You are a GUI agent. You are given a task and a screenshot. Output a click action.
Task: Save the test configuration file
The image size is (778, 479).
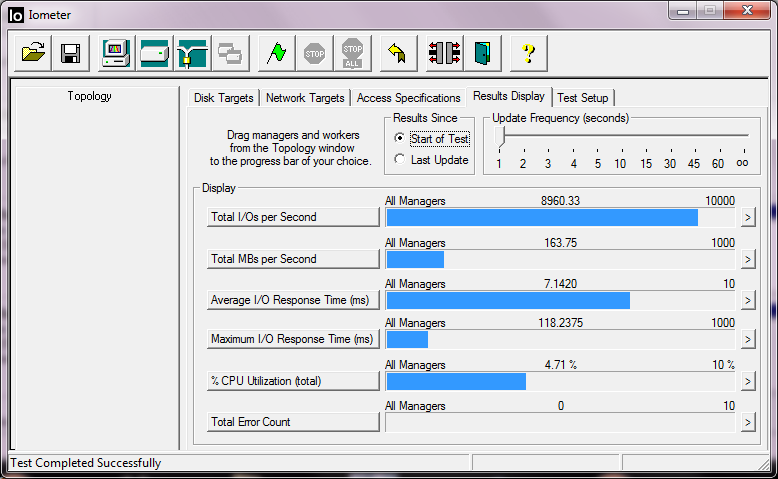pos(70,53)
